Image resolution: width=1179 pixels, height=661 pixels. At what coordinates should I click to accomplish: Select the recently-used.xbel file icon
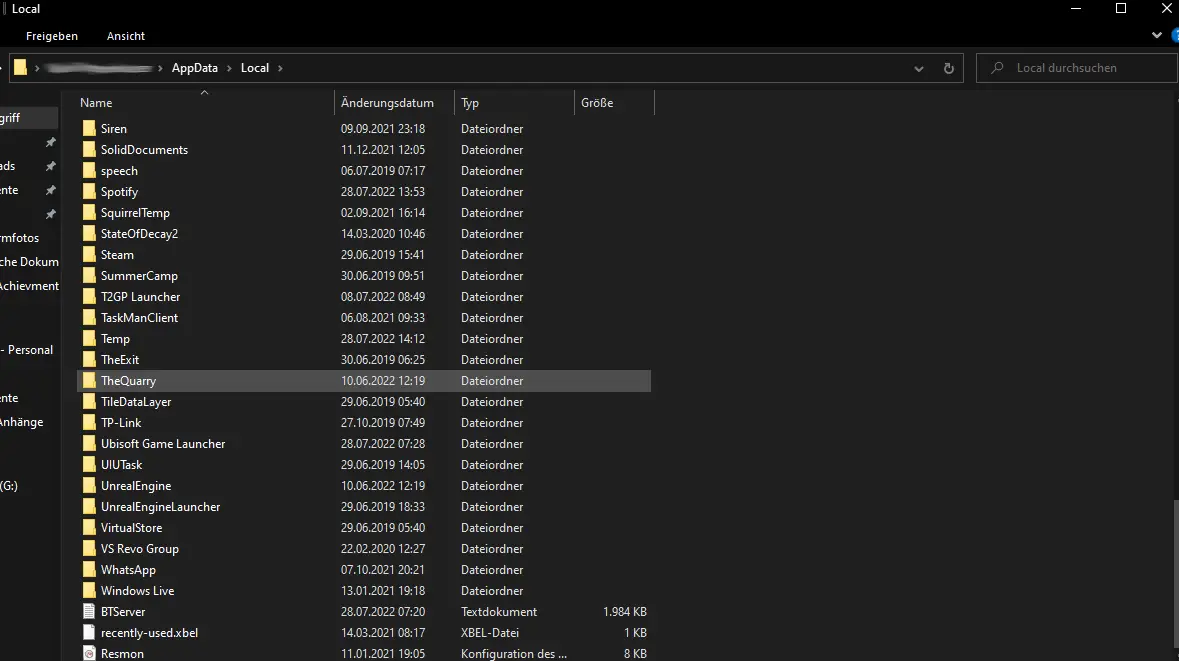(x=89, y=632)
